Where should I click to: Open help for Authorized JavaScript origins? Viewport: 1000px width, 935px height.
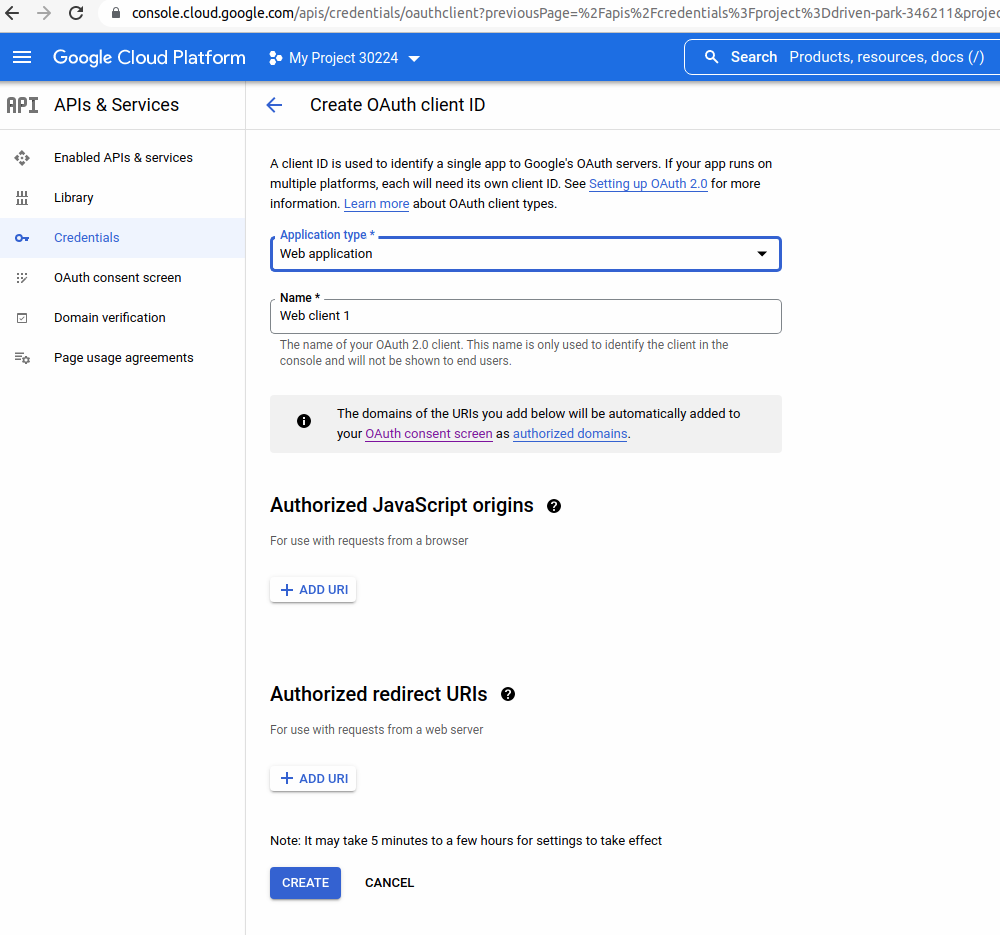coord(554,506)
